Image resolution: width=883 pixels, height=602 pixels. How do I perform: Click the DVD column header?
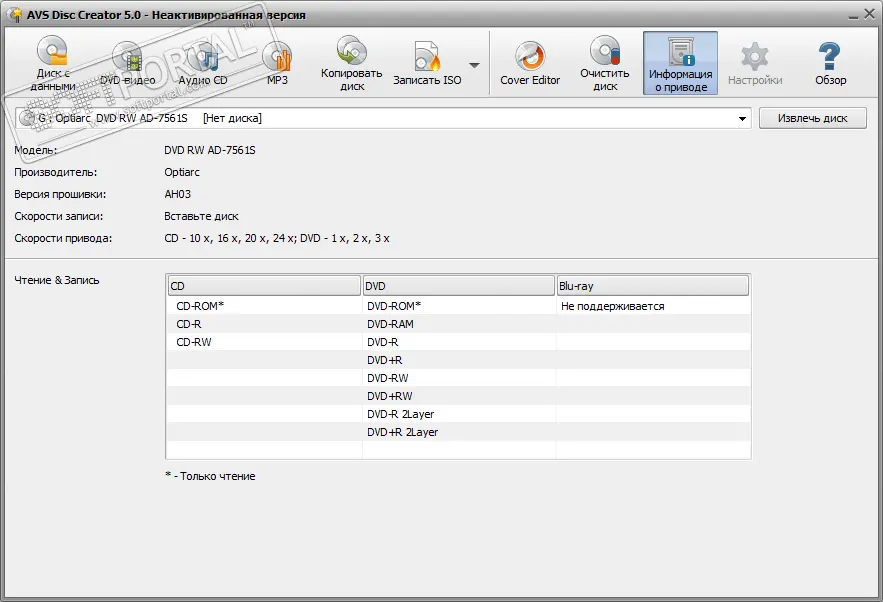click(x=458, y=286)
